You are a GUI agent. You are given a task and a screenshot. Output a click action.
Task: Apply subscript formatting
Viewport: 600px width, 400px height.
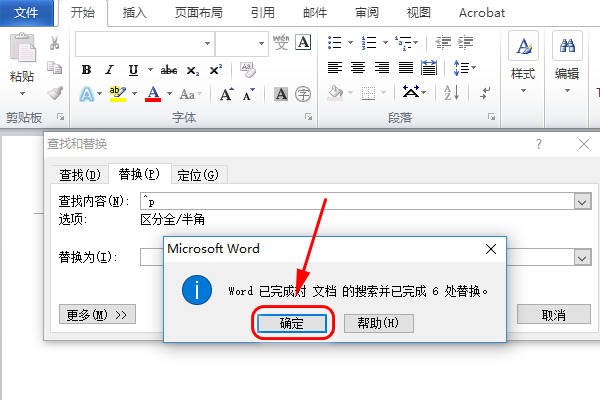click(192, 70)
